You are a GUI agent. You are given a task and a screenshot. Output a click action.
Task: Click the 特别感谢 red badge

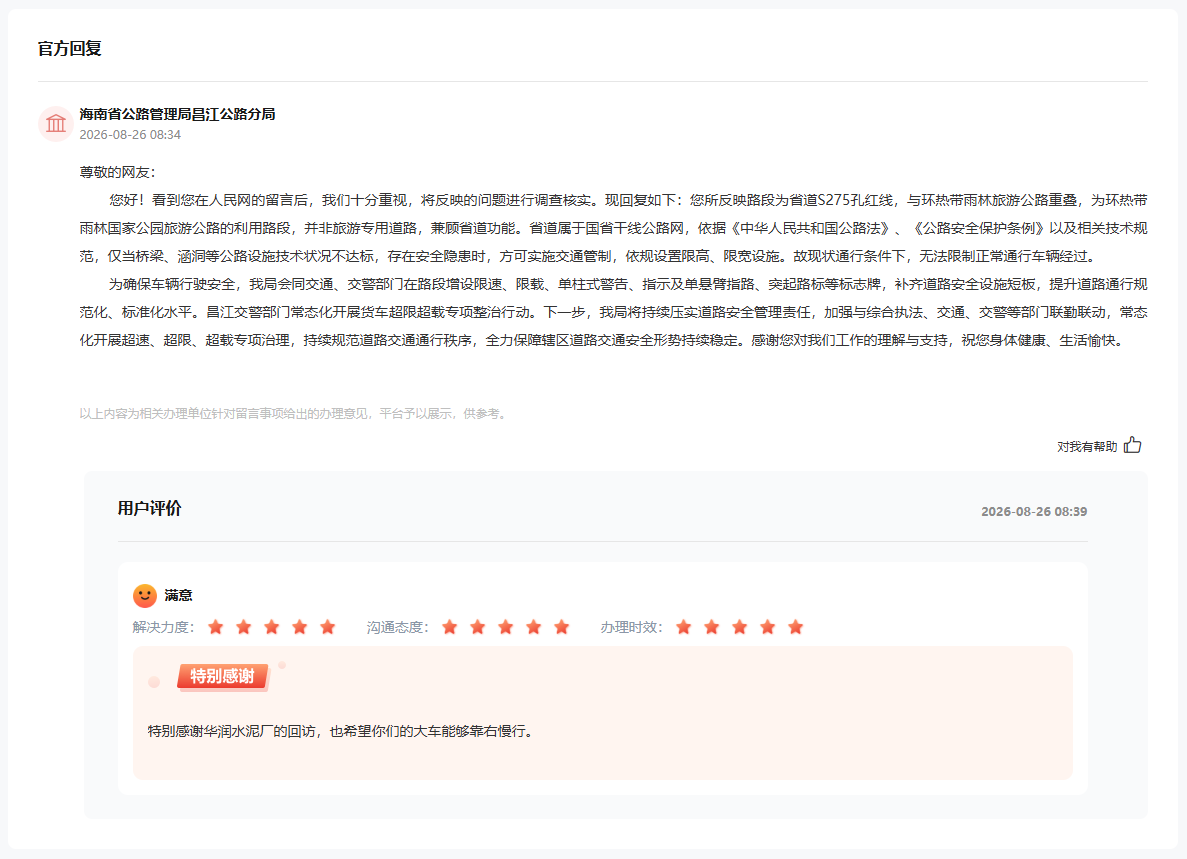(223, 676)
